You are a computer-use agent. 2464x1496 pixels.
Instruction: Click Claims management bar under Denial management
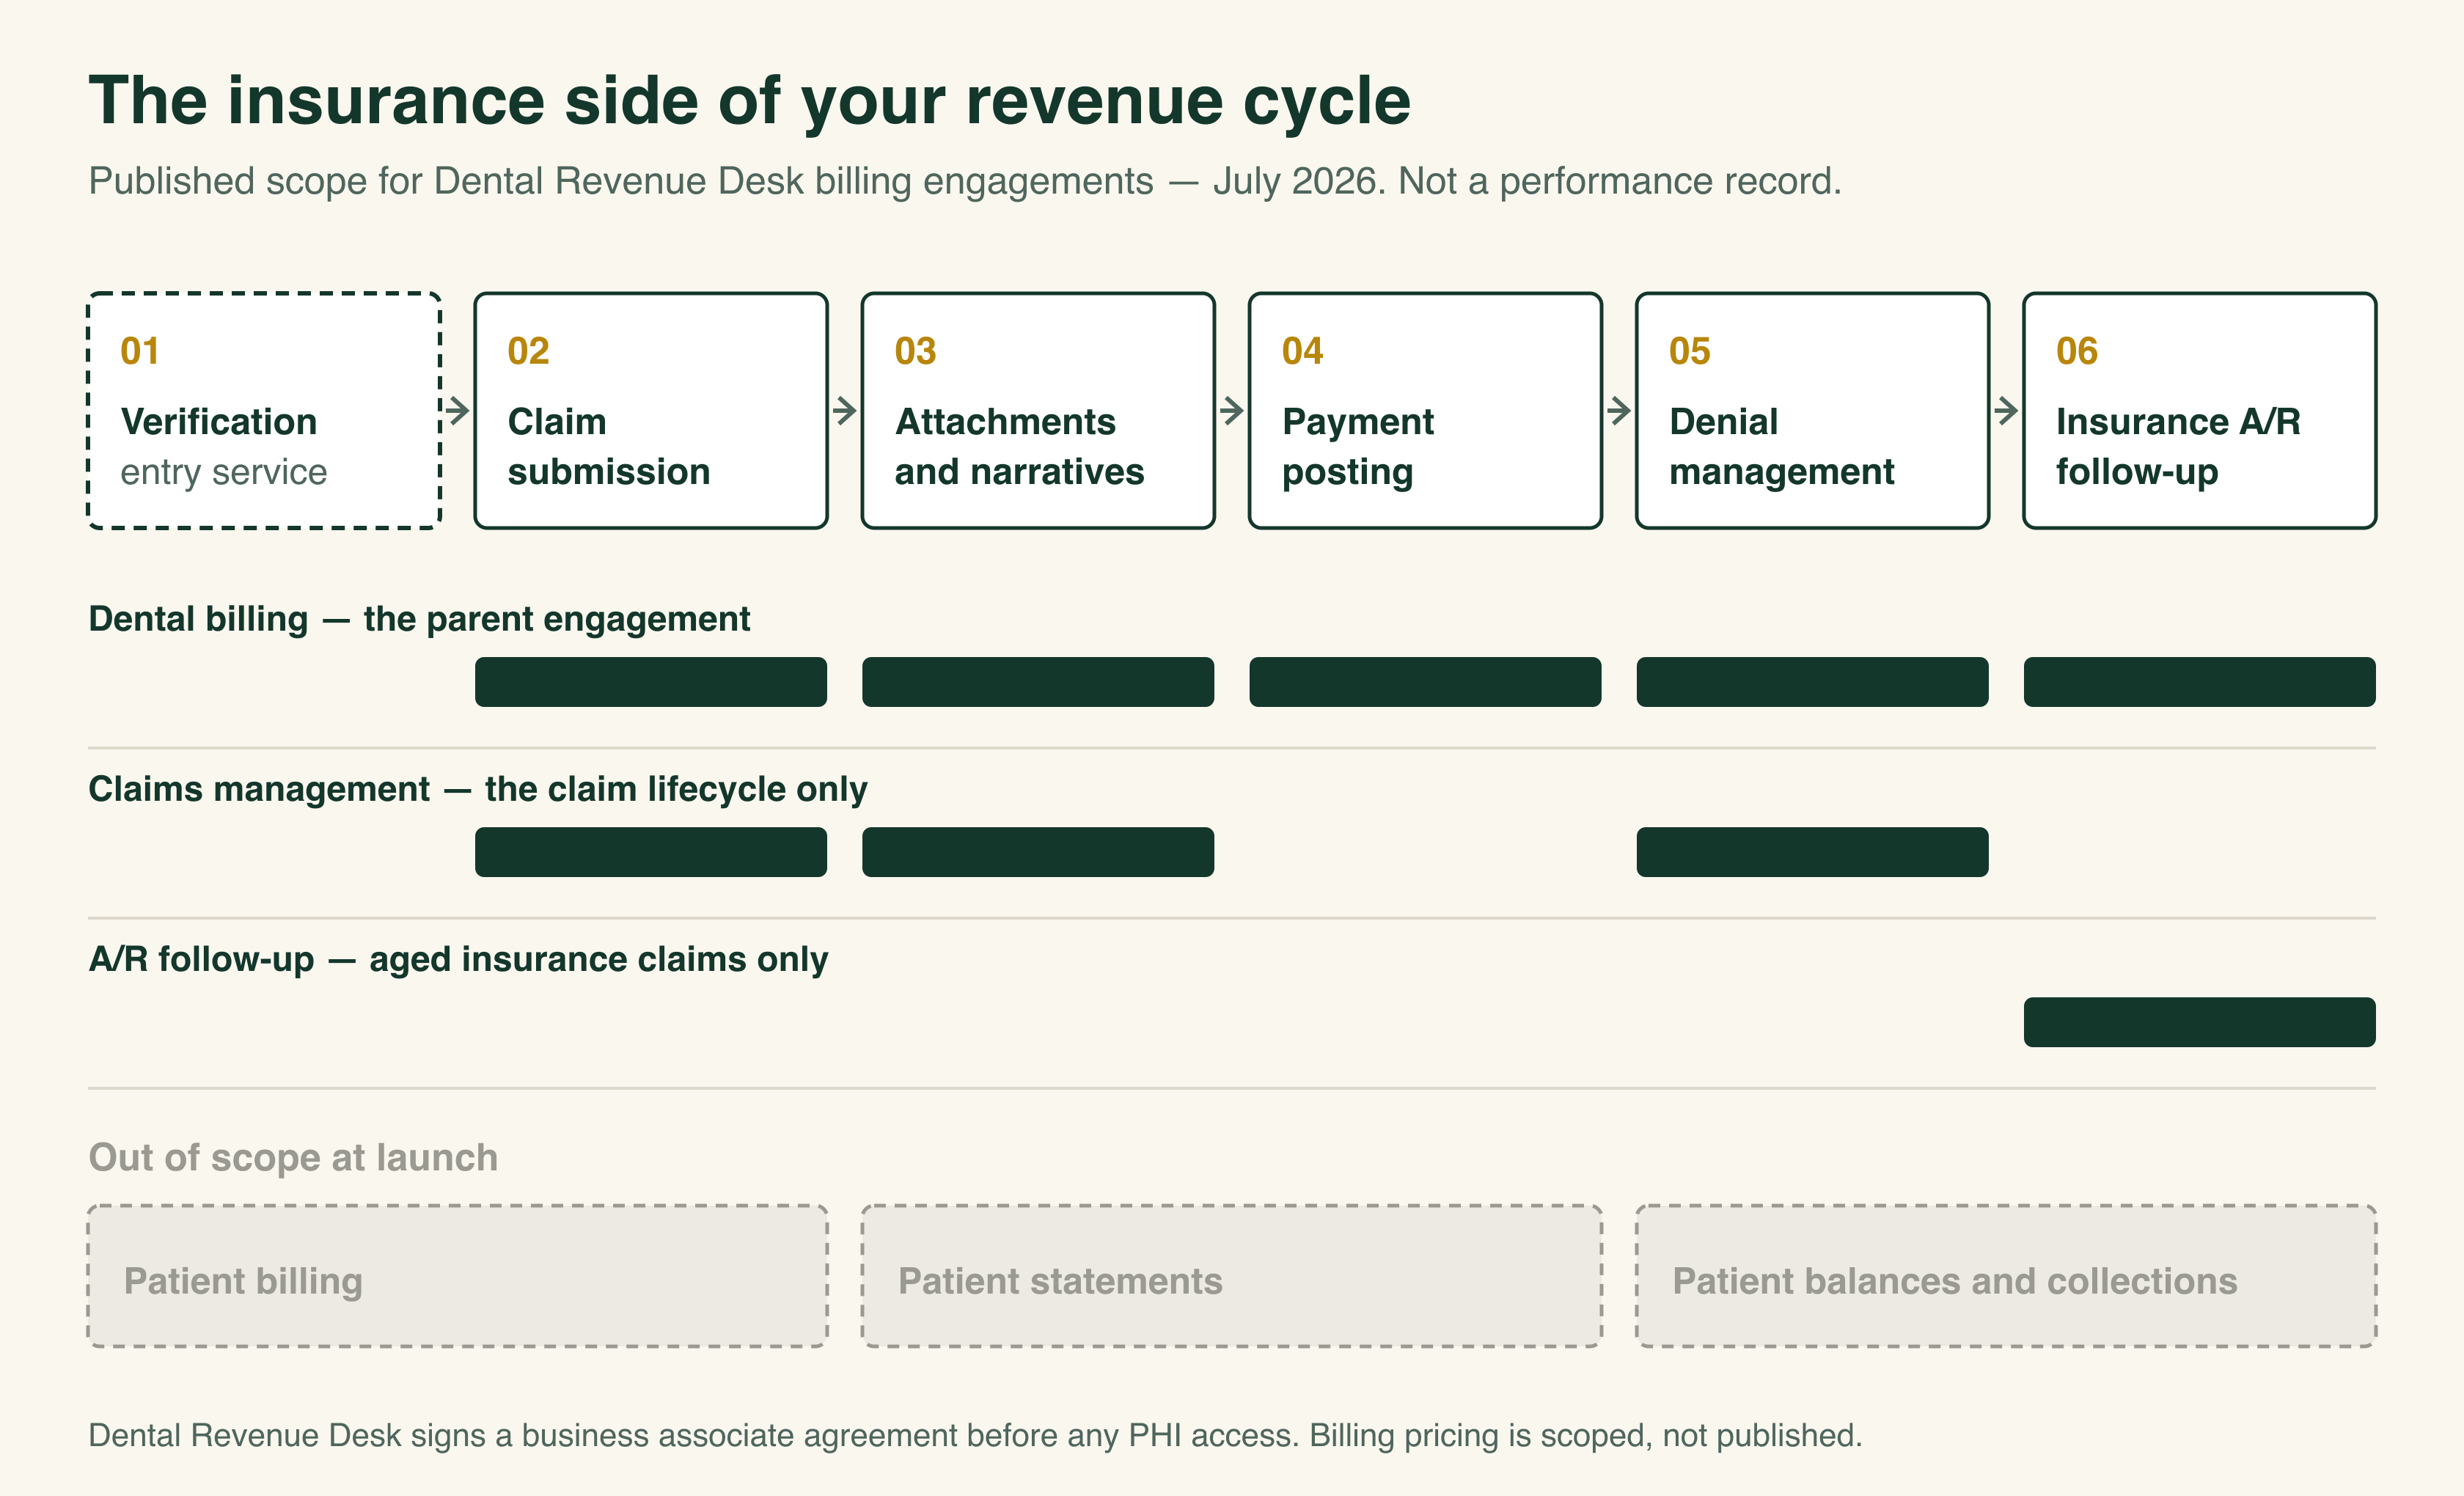[x=1812, y=852]
